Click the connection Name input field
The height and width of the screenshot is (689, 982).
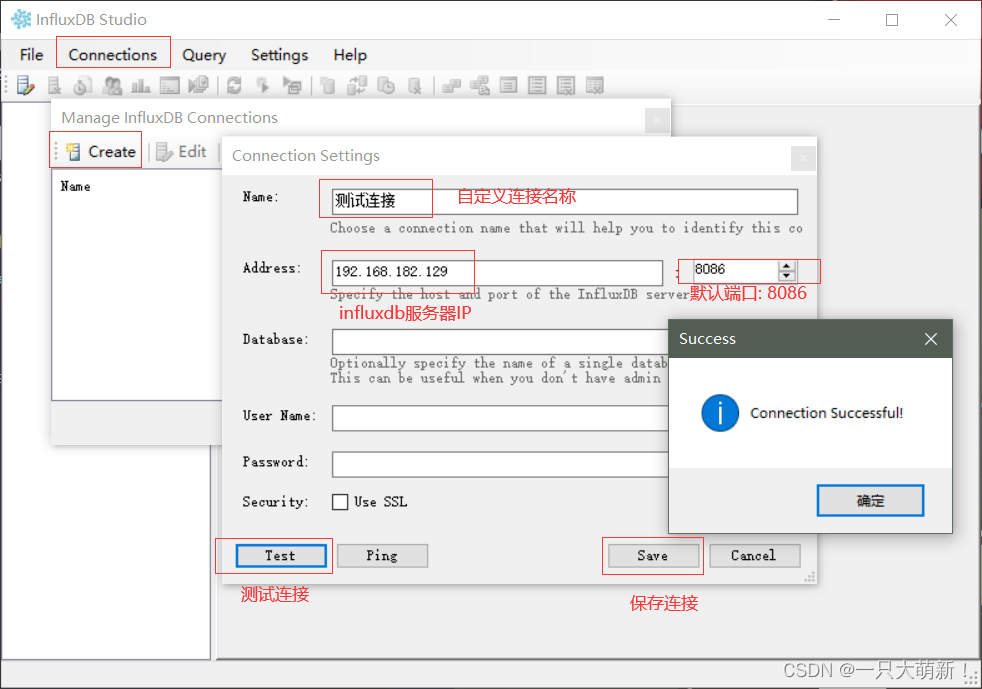pyautogui.click(x=564, y=201)
